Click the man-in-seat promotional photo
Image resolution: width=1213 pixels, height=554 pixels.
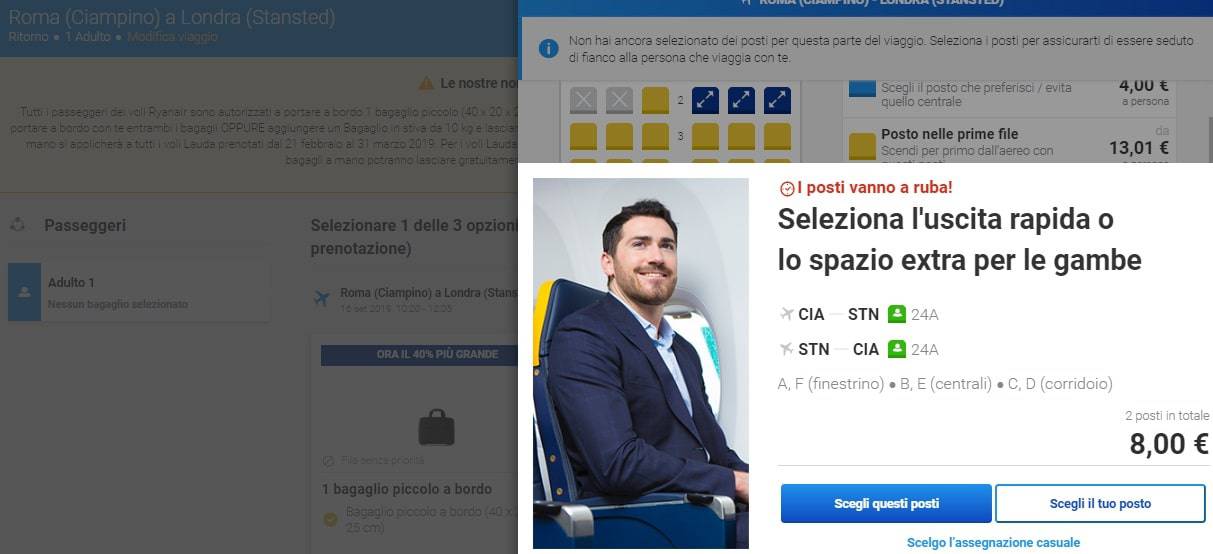640,363
